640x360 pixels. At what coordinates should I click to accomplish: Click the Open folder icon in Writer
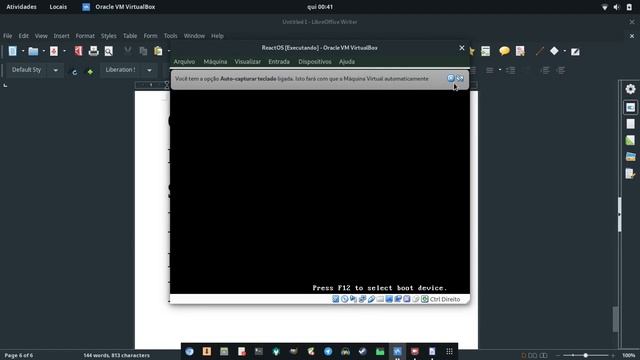pos(33,51)
